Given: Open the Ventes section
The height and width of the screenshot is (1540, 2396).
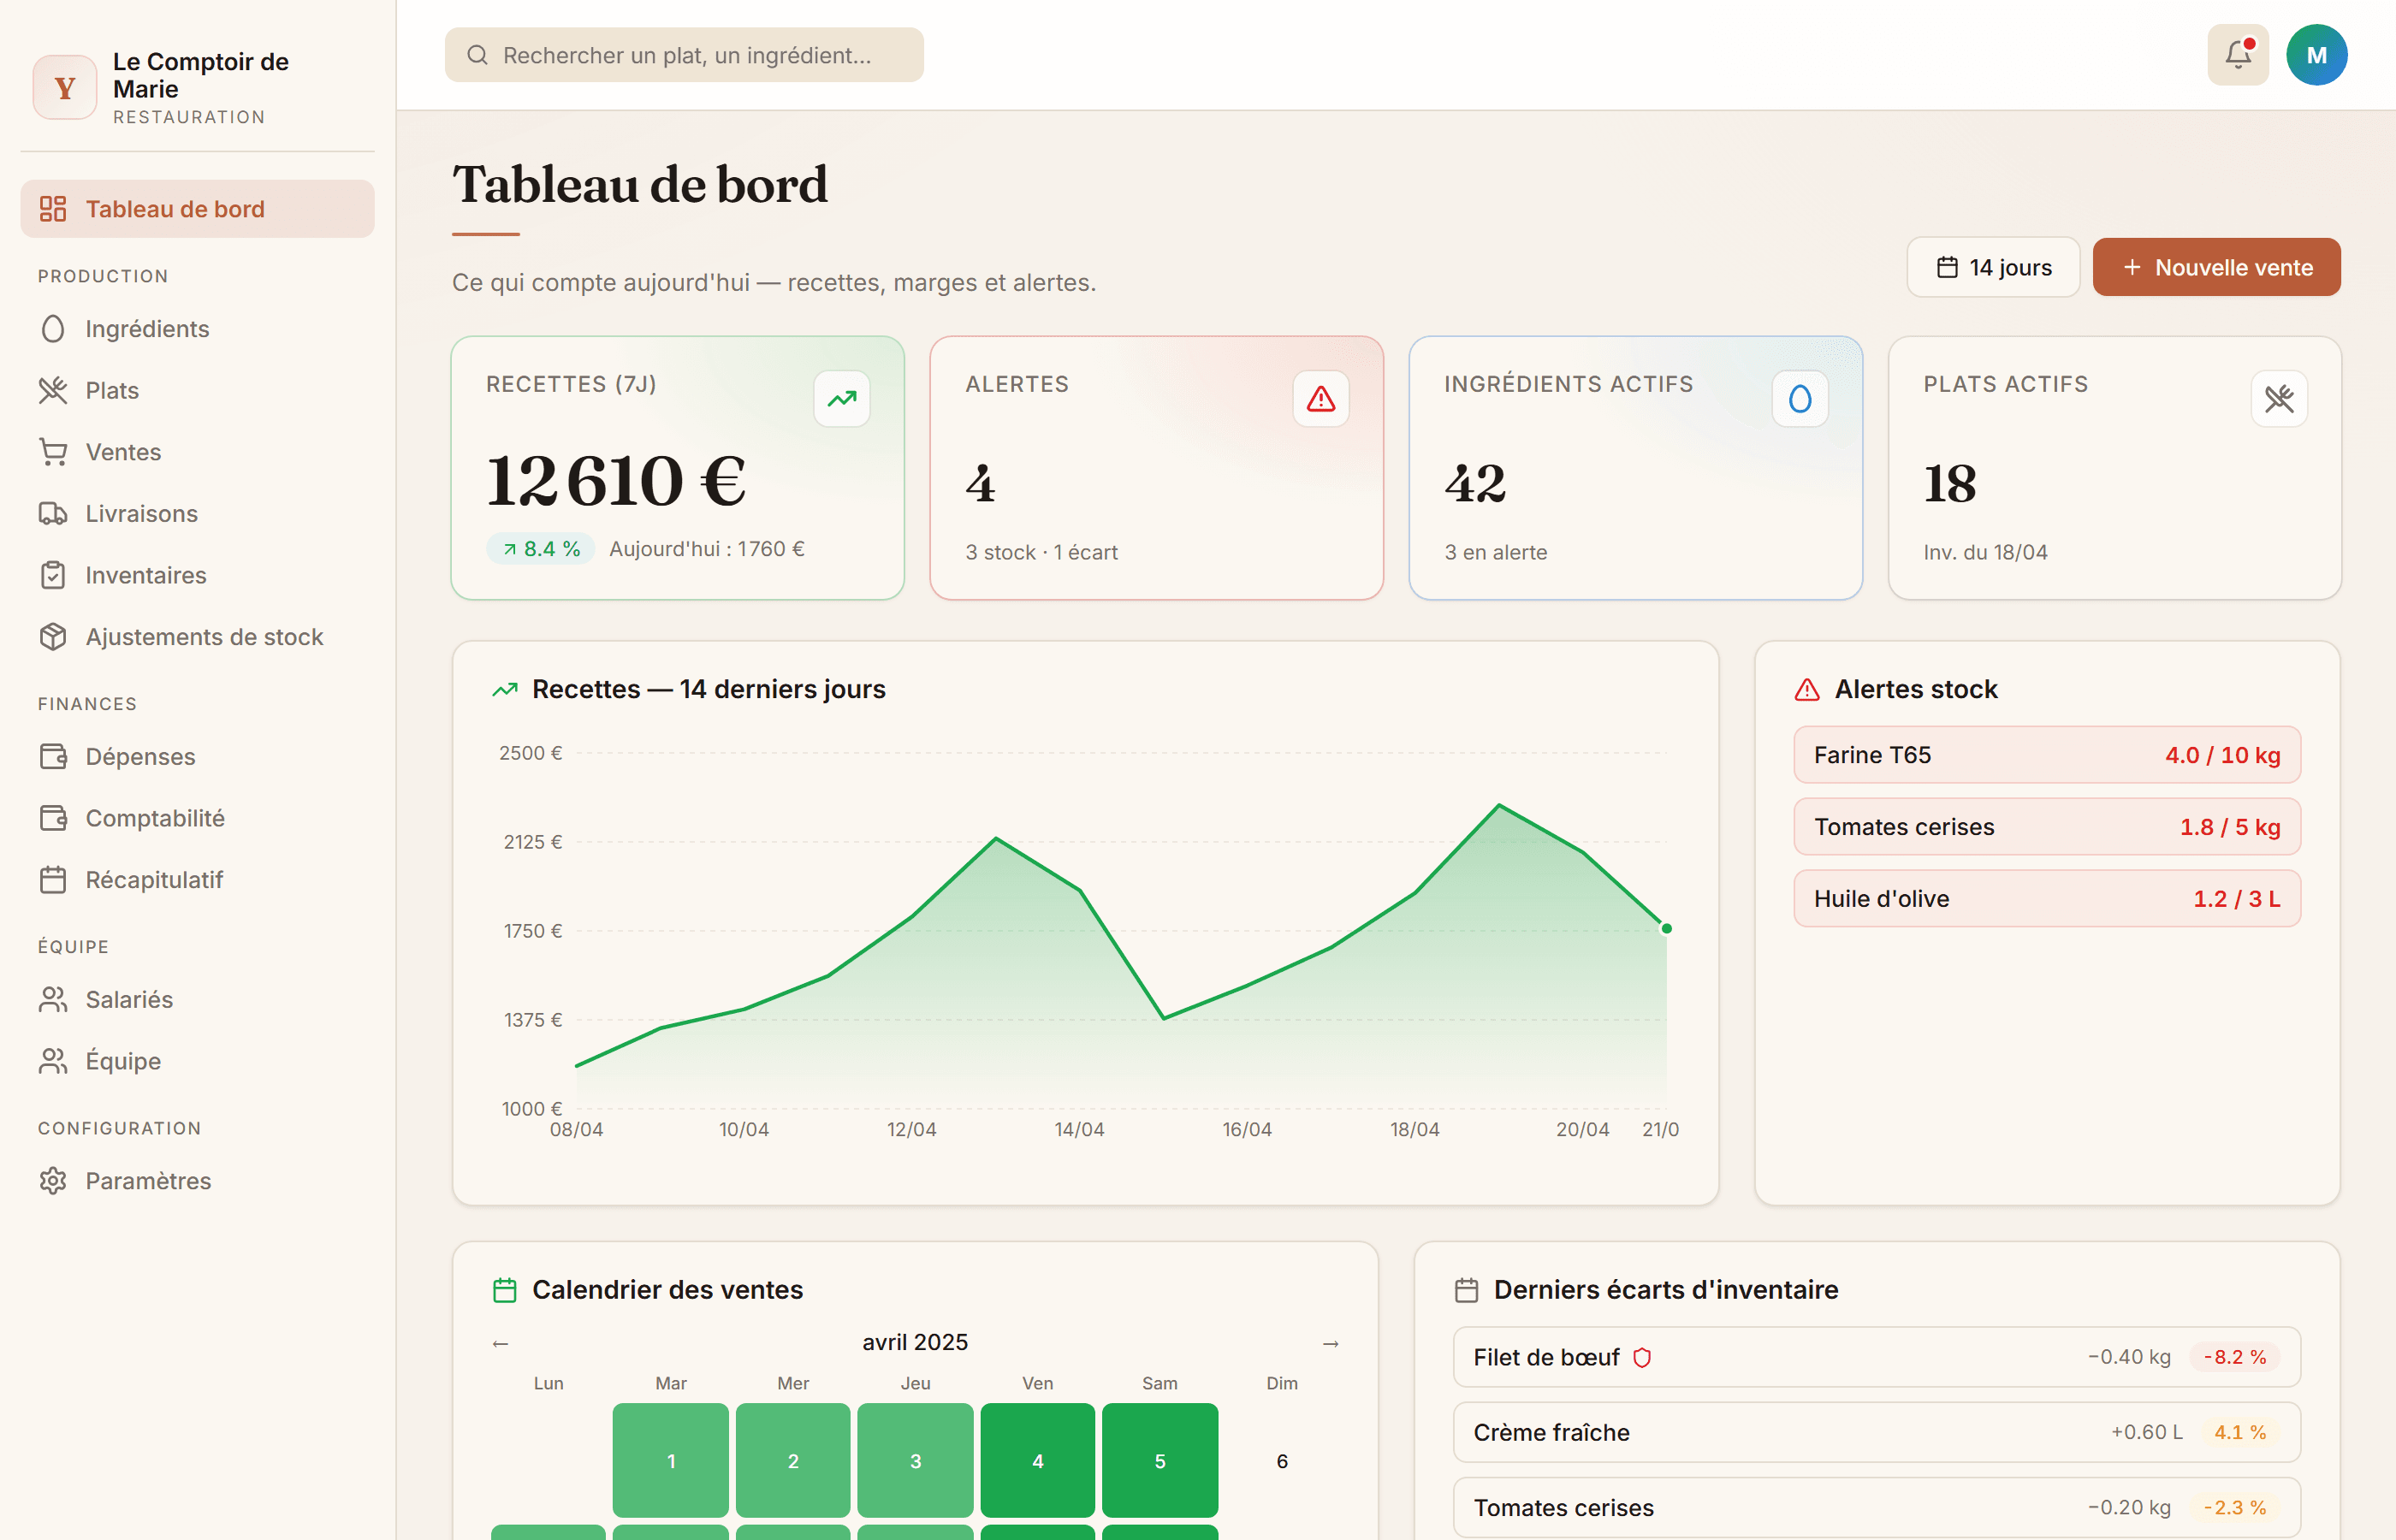Looking at the screenshot, I should click(197, 452).
